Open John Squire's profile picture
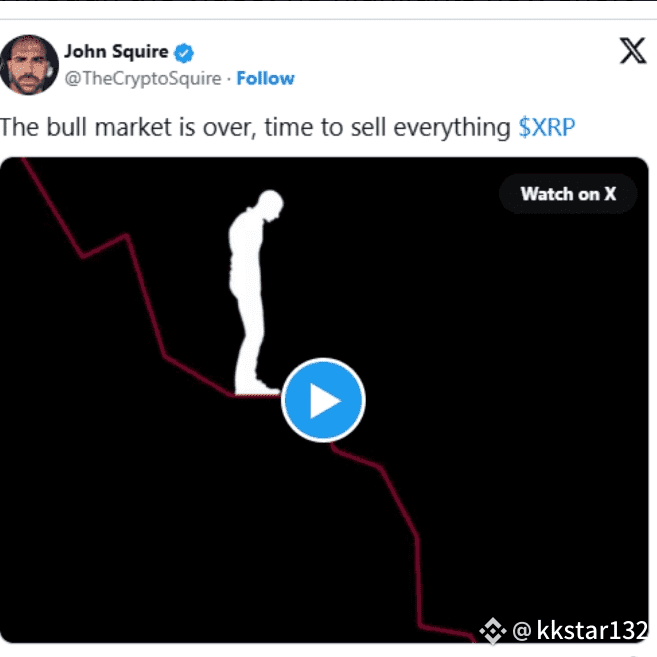657x657 pixels. pyautogui.click(x=28, y=65)
